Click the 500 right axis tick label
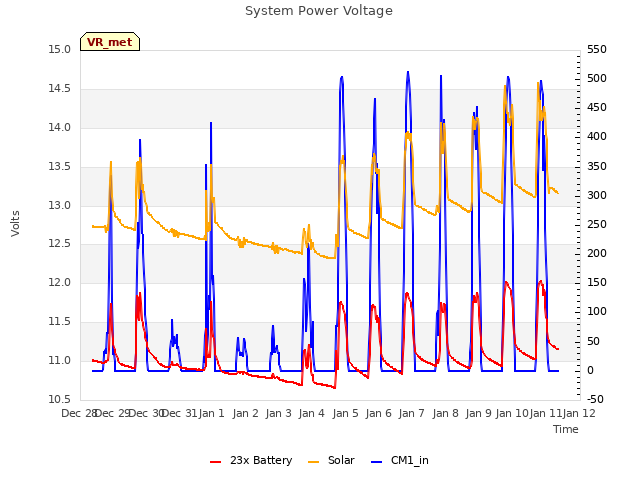Viewport: 640px width, 480px height. [x=597, y=78]
